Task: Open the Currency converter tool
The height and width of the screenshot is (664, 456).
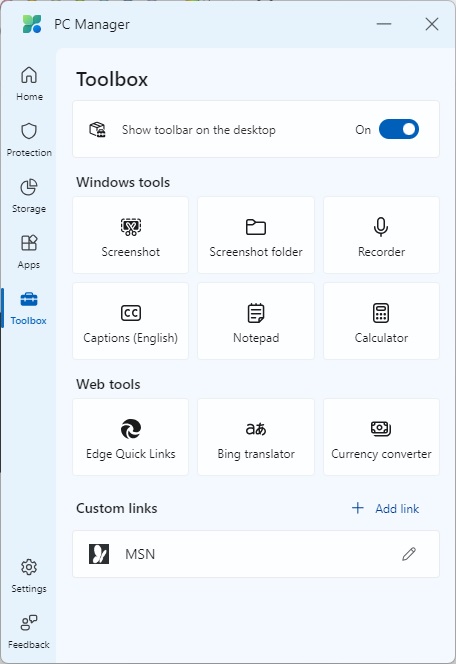Action: (381, 437)
